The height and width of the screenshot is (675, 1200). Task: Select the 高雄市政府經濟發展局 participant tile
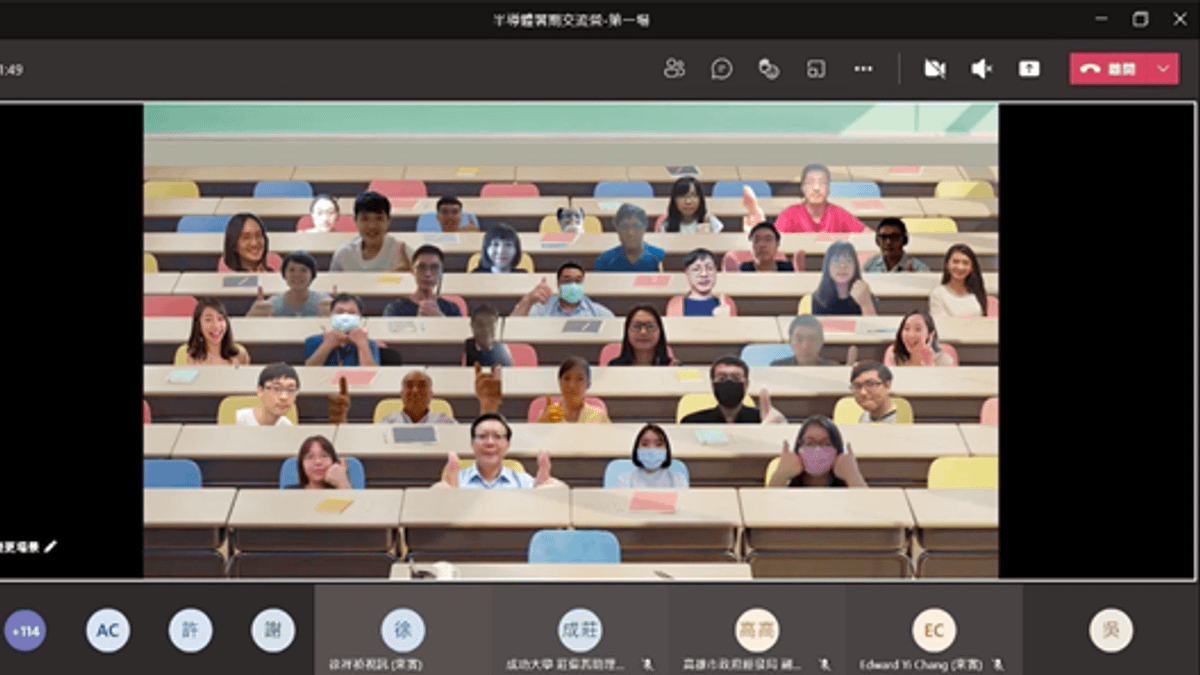756,630
